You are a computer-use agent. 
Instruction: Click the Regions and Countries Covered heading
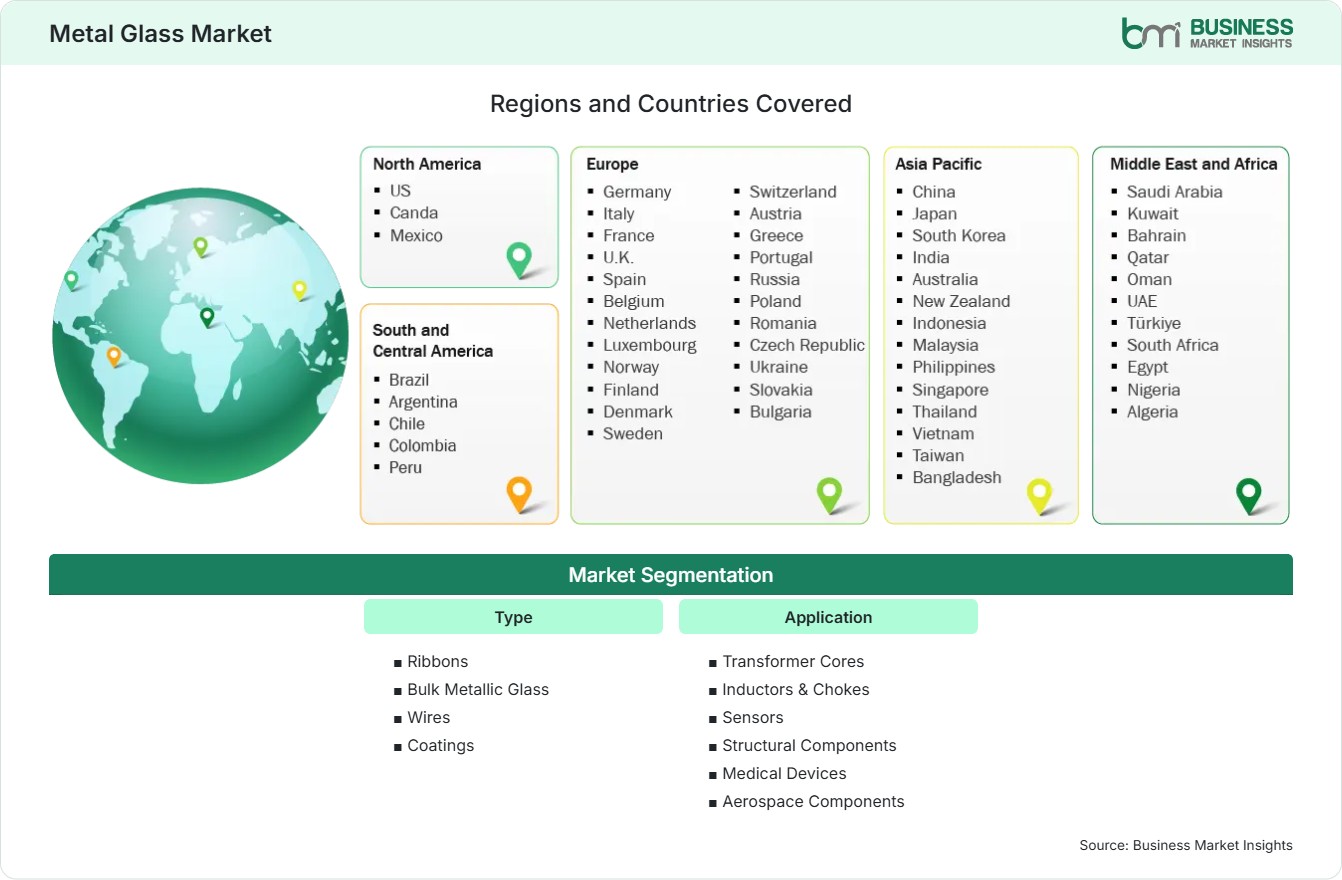[x=671, y=103]
